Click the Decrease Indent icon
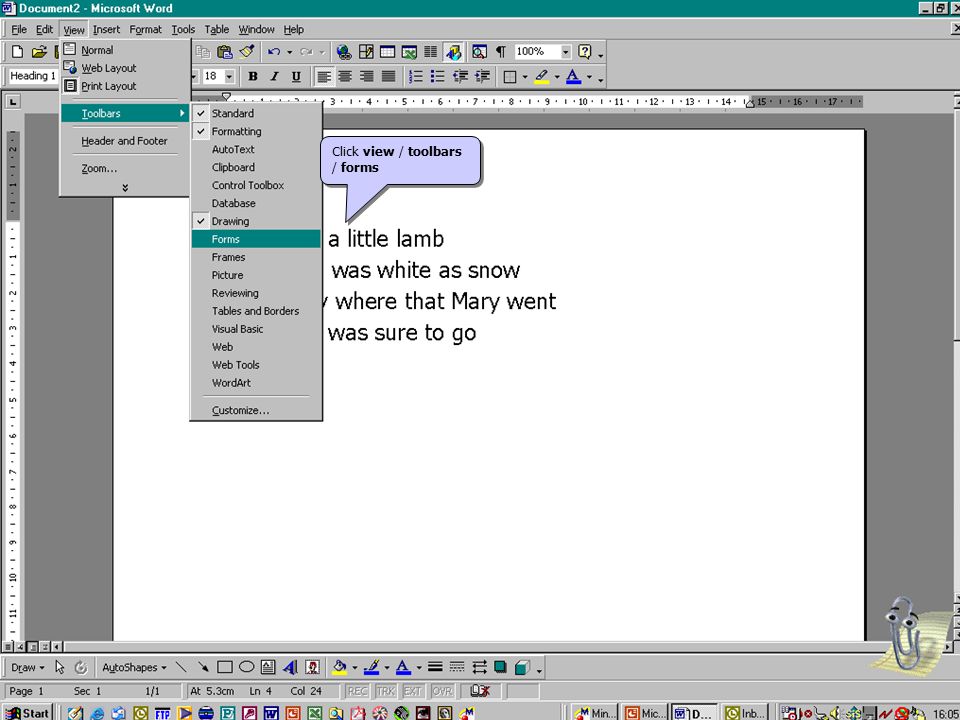 [460, 77]
